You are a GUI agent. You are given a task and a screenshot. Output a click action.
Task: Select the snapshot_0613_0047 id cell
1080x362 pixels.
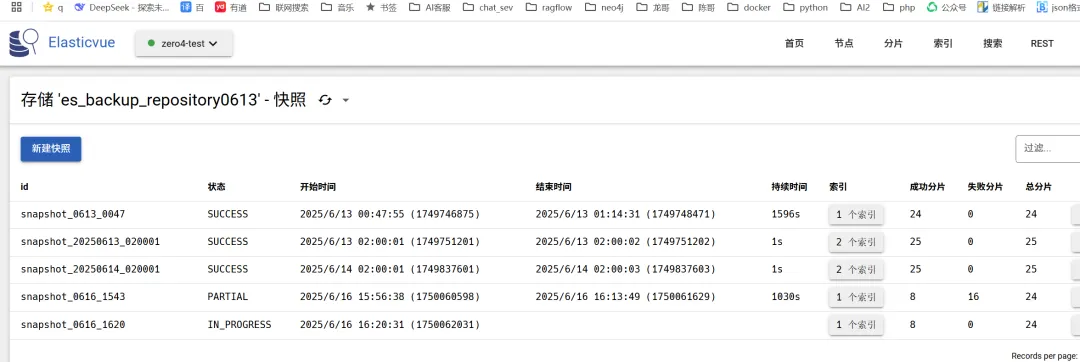[73, 215]
